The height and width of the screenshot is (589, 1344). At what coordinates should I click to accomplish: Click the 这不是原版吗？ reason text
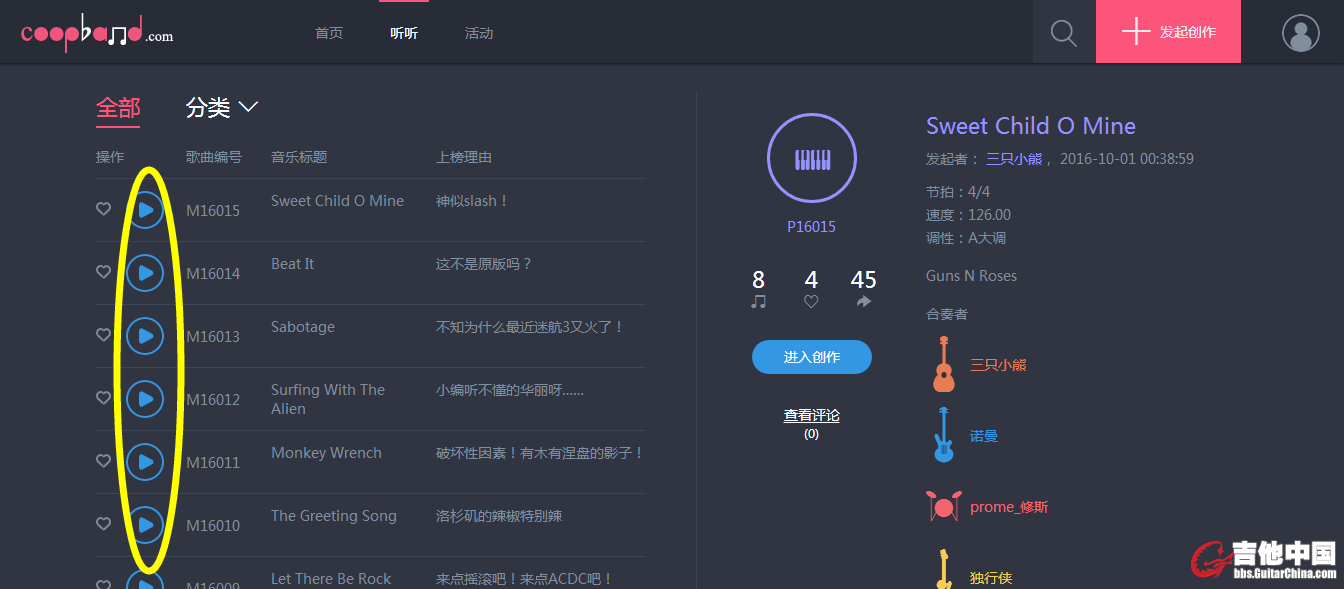[x=484, y=264]
